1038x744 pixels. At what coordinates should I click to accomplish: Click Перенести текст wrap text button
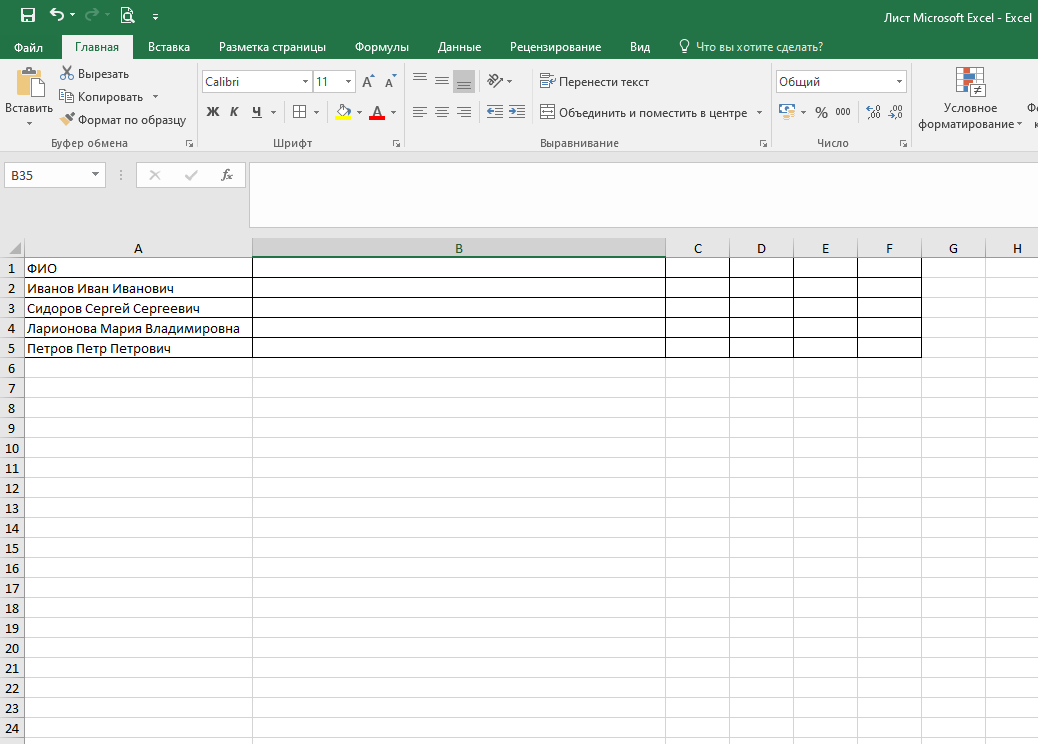pos(594,81)
